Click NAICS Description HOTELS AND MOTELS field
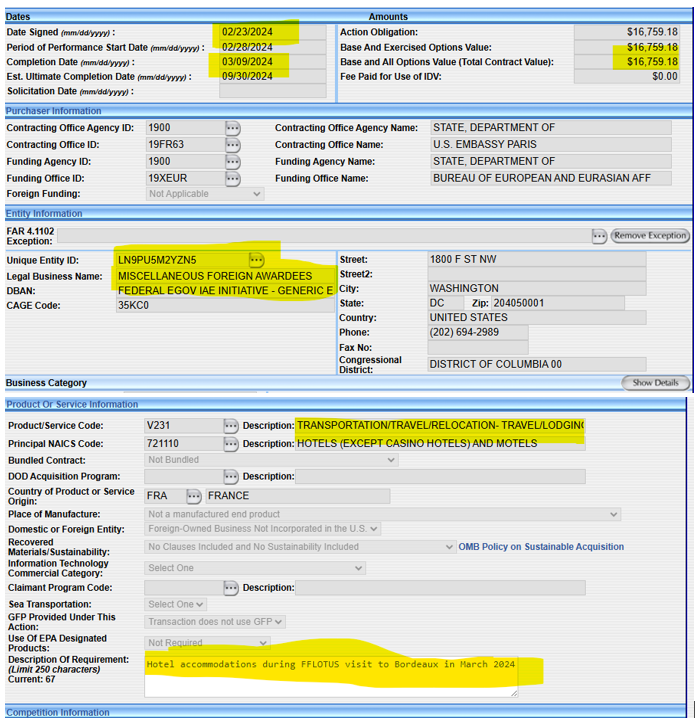Image resolution: width=697 pixels, height=720 pixels. click(440, 444)
